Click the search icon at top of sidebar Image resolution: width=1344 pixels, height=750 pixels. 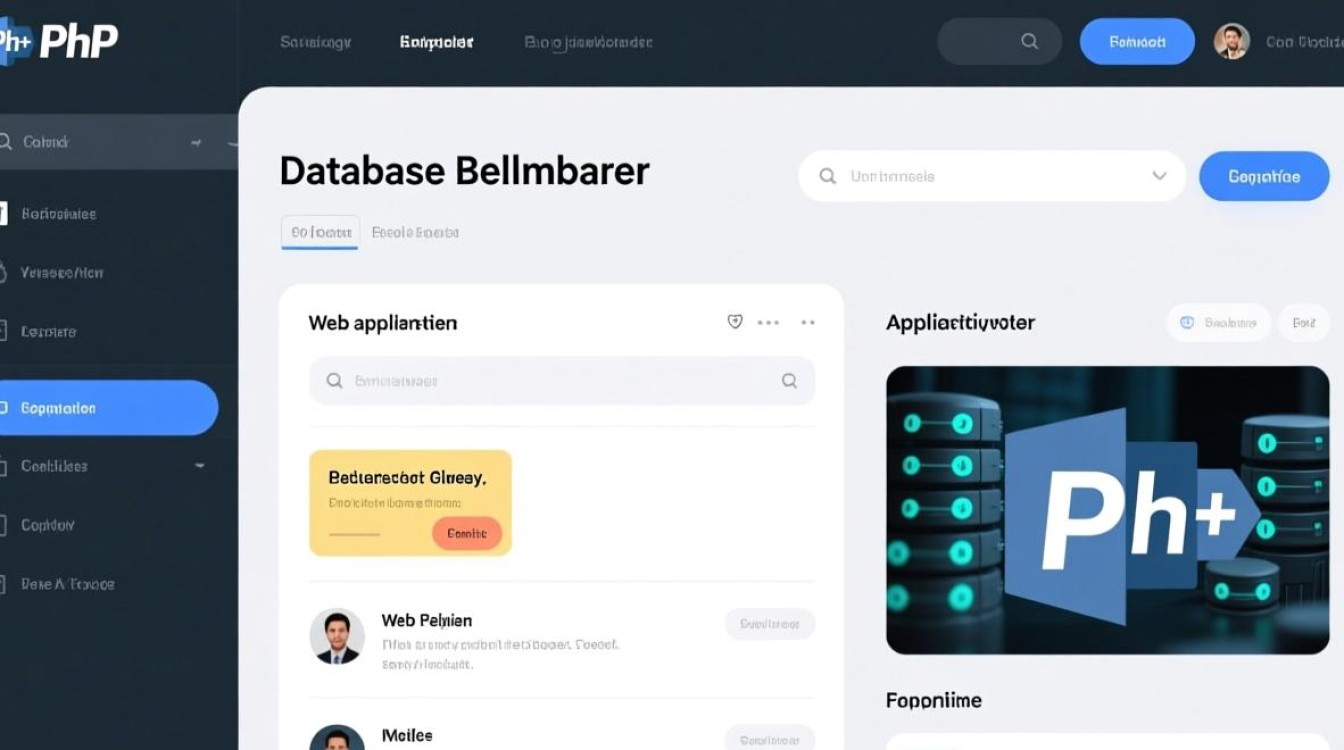click(x=7, y=142)
